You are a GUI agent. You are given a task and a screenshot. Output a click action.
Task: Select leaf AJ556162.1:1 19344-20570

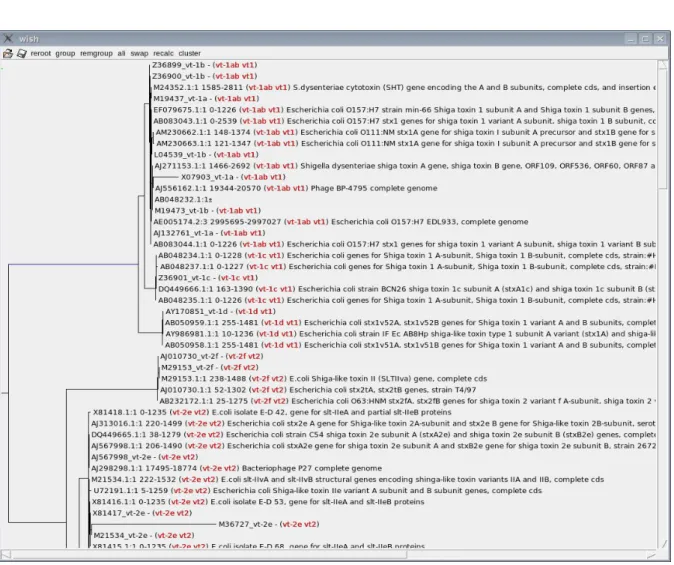click(208, 188)
